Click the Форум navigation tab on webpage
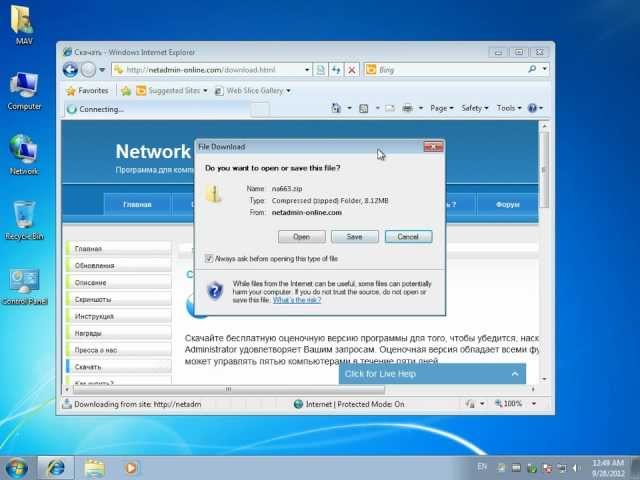 point(508,204)
